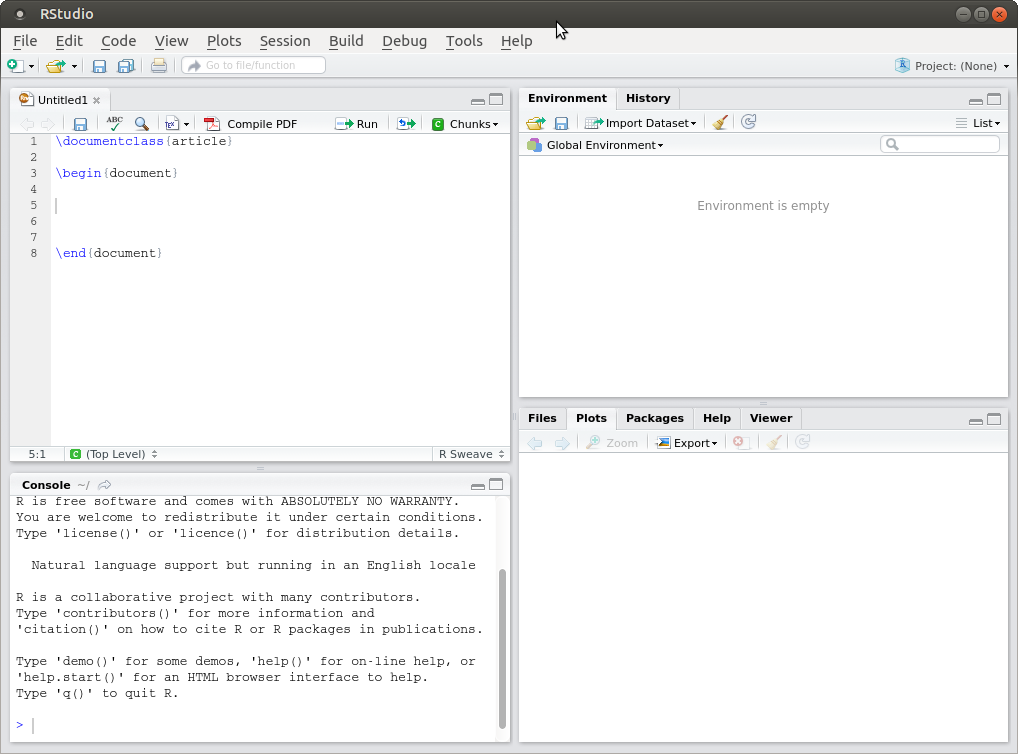Minimize the source editor pane

coord(478,101)
